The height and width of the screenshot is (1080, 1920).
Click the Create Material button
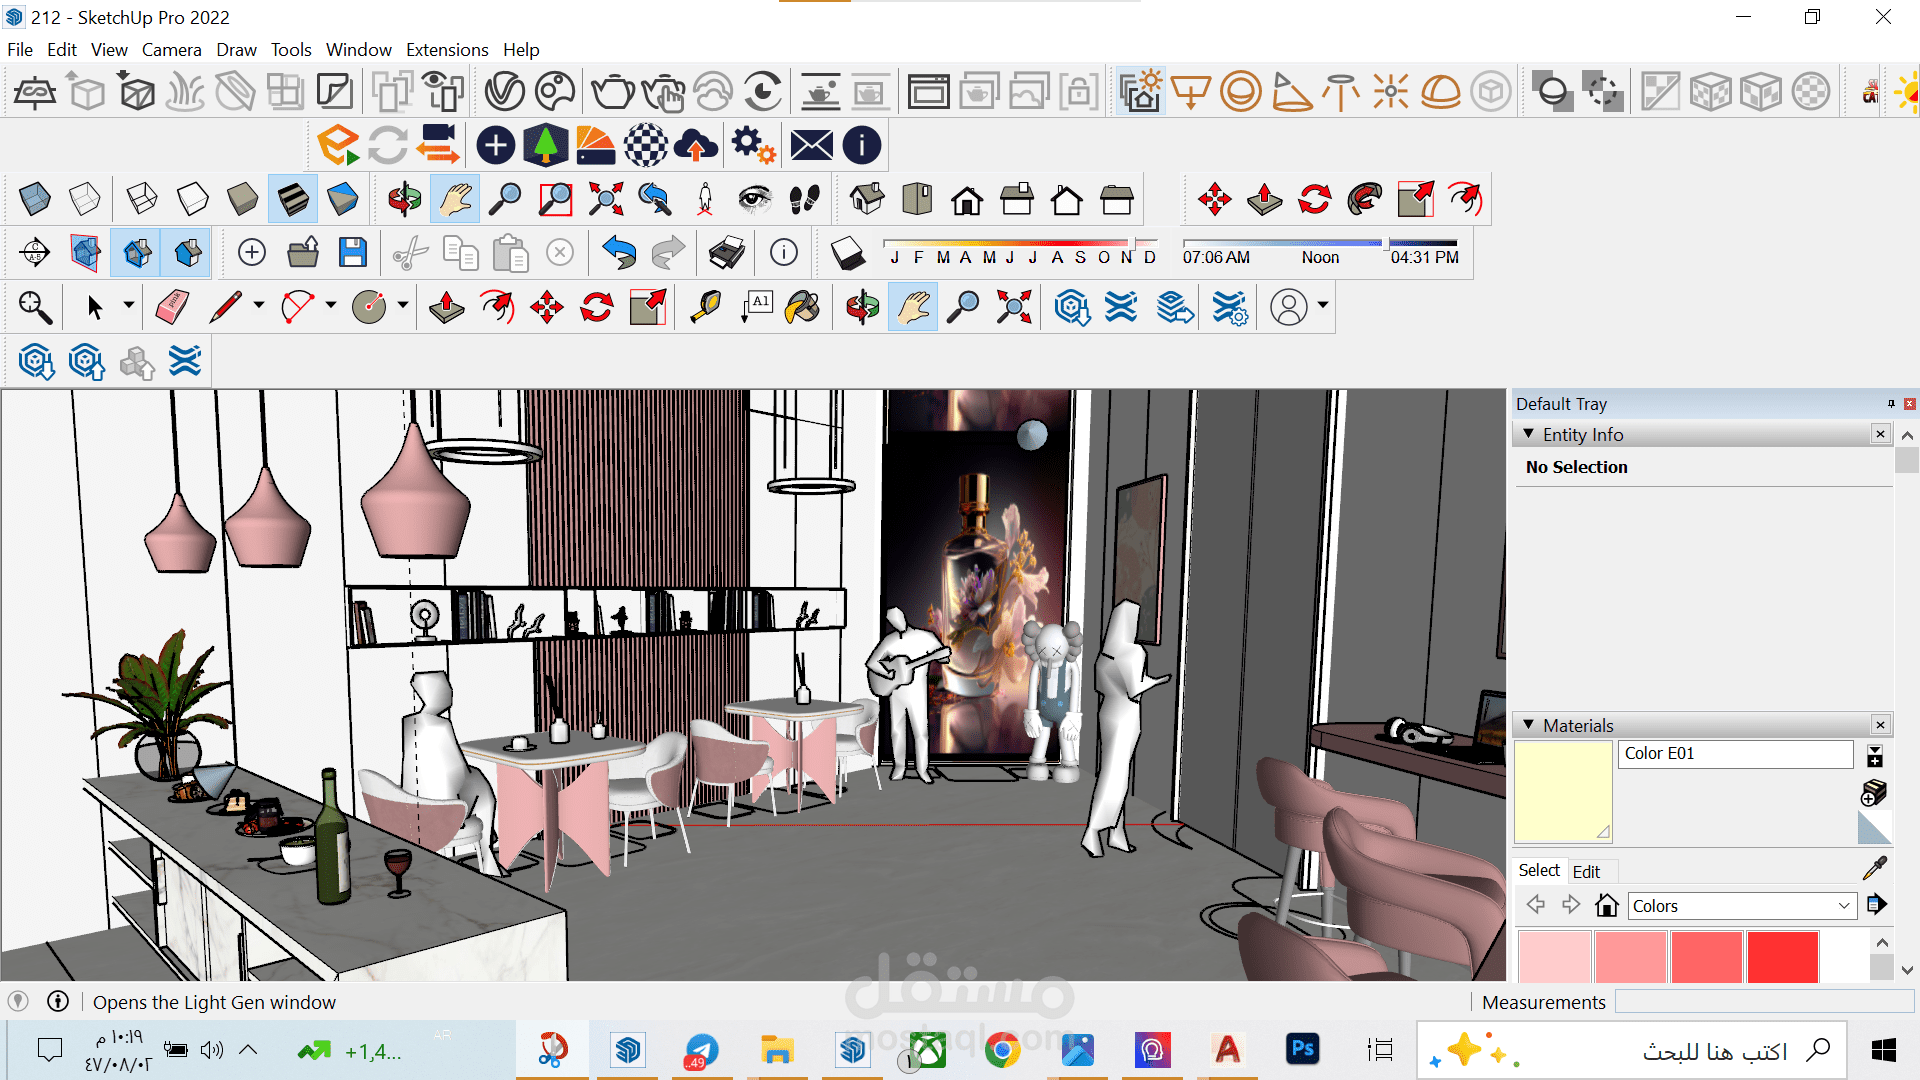pyautogui.click(x=1874, y=793)
